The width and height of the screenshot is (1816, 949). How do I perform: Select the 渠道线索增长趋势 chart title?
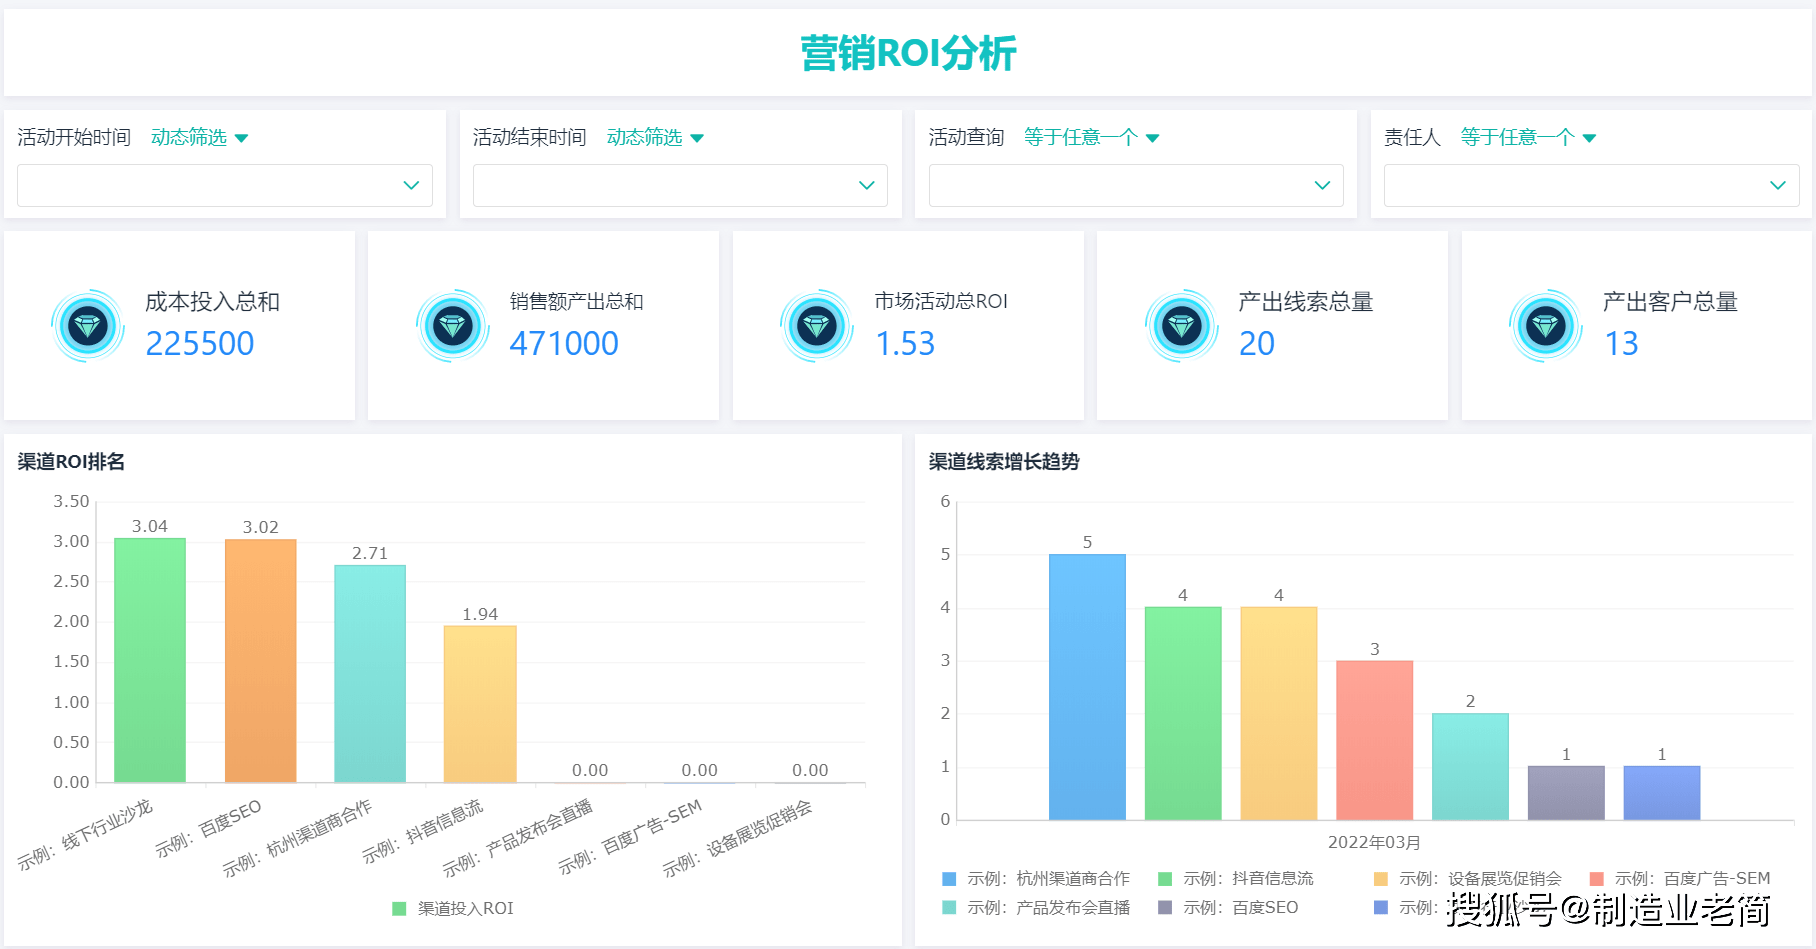1004,462
